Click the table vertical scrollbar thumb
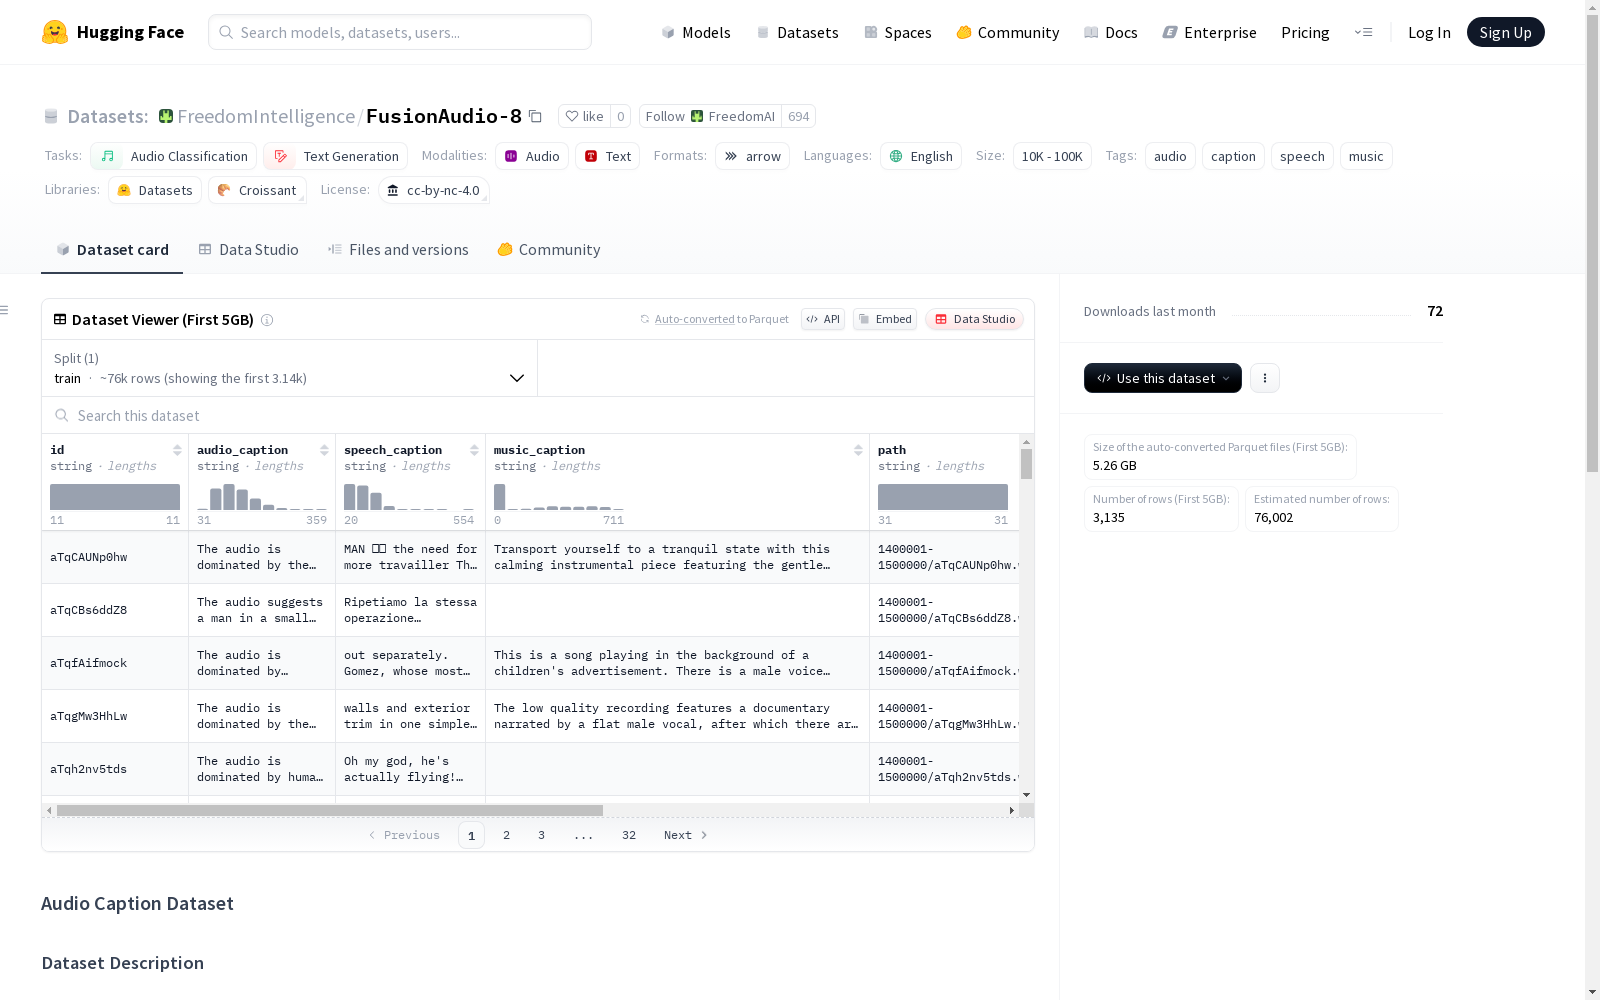The image size is (1600, 1000). pyautogui.click(x=1026, y=464)
